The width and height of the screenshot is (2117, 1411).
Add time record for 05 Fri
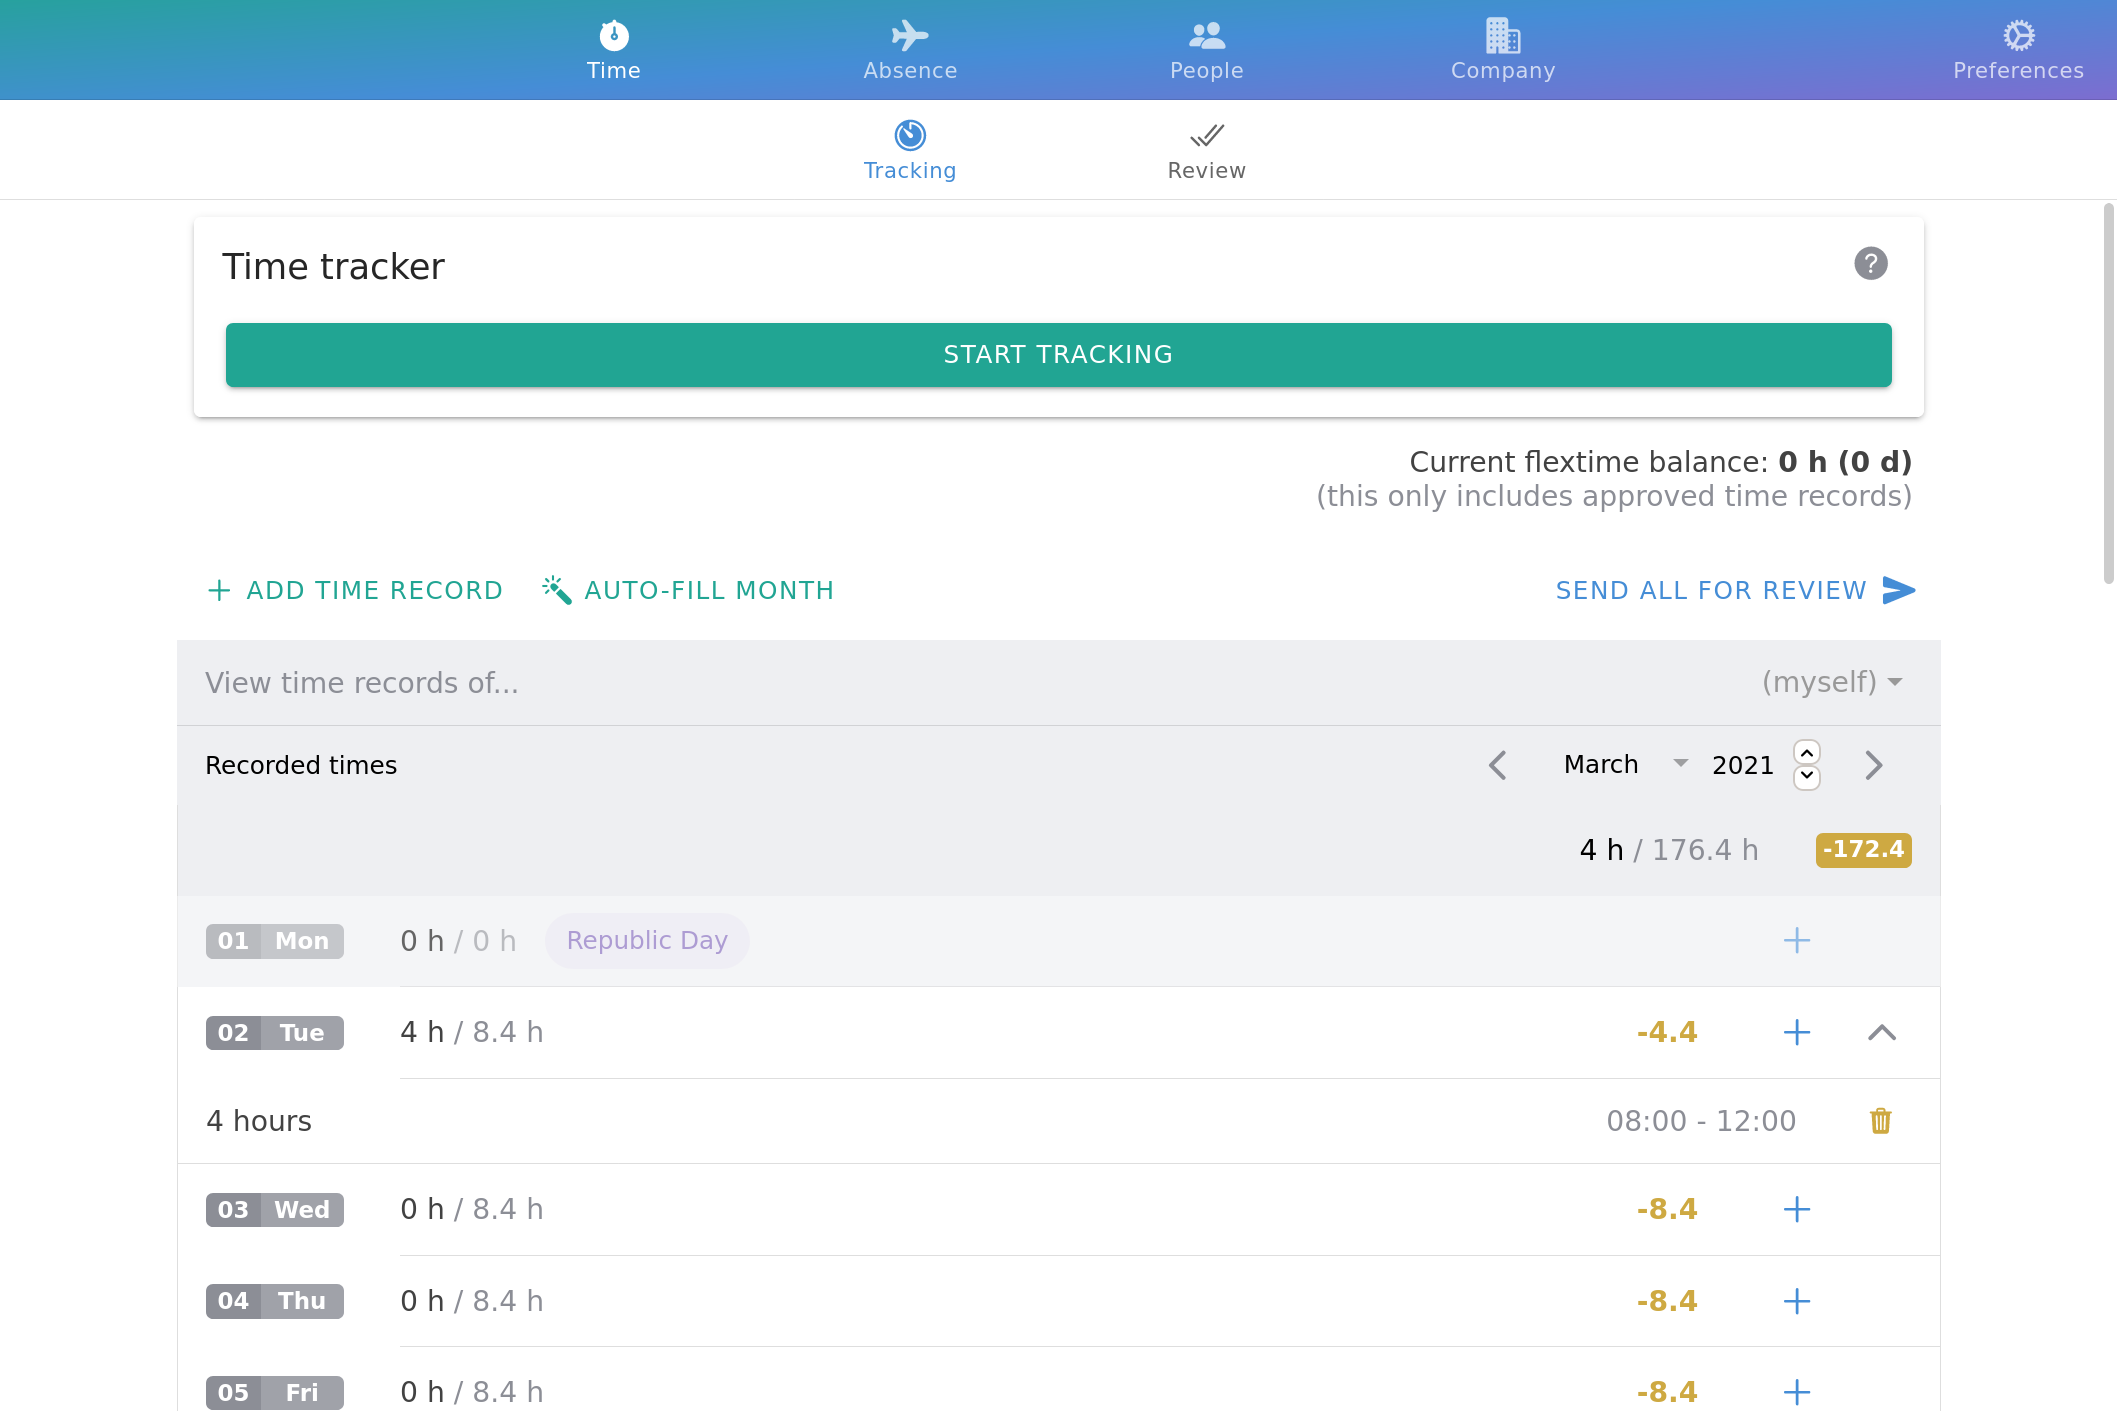coord(1797,1392)
